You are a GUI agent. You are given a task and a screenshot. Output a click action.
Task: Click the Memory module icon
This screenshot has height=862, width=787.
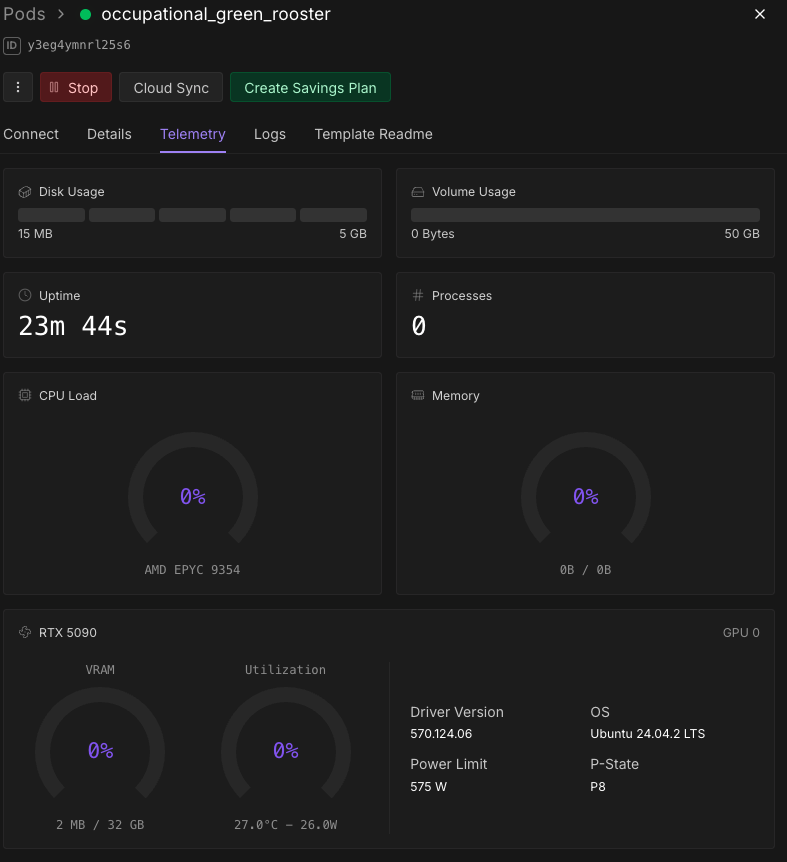point(418,395)
